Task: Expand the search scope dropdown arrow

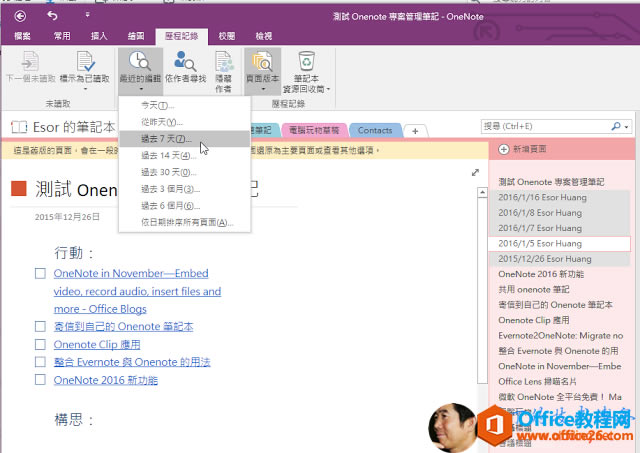Action: click(626, 128)
